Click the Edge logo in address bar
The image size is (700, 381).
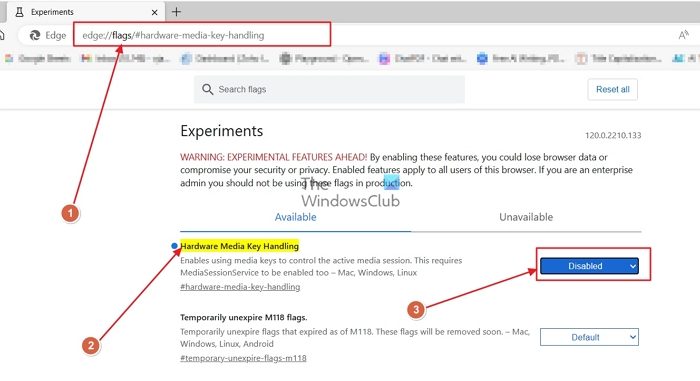[35, 35]
